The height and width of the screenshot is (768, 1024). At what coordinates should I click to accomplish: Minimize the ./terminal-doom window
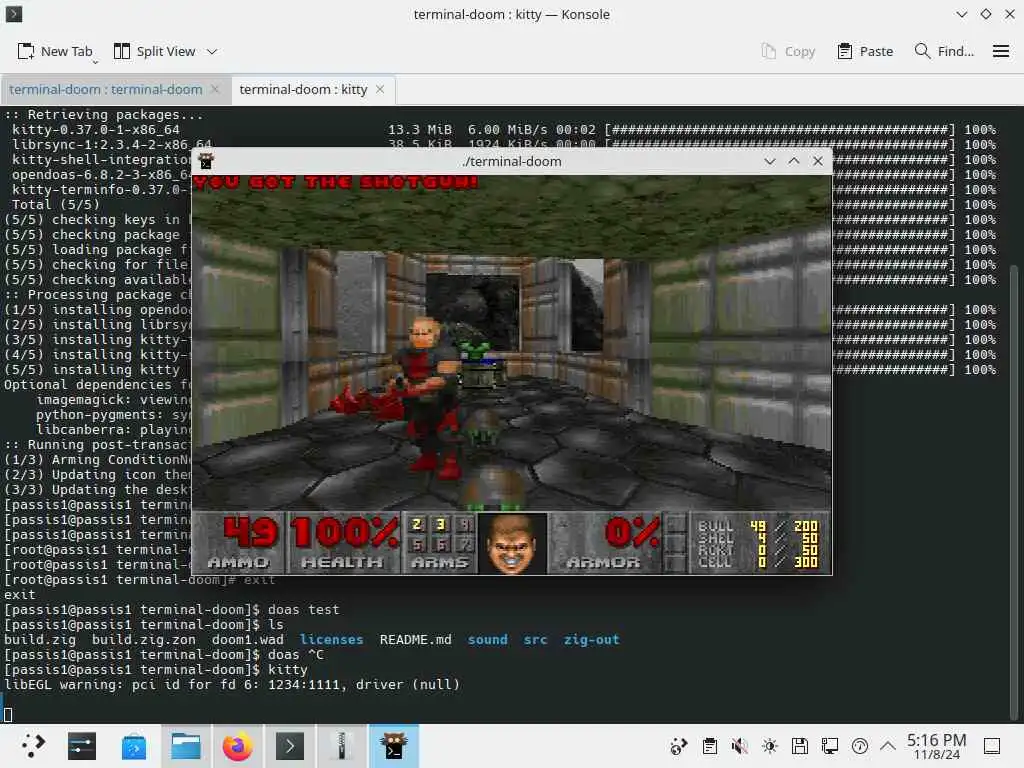[x=770, y=161]
